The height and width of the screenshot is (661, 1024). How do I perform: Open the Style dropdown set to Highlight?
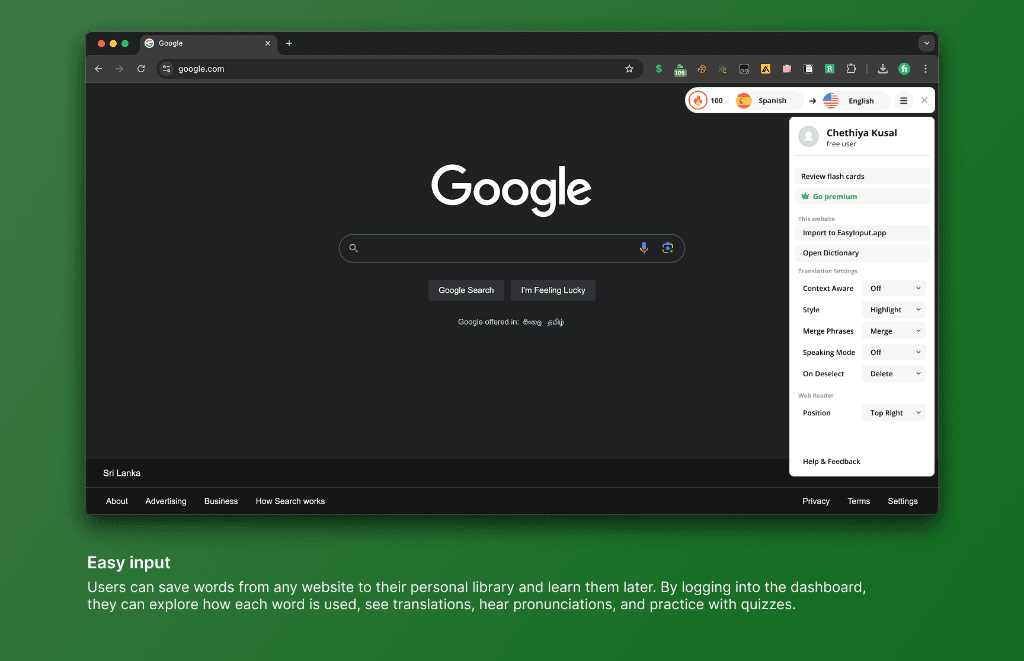click(894, 310)
